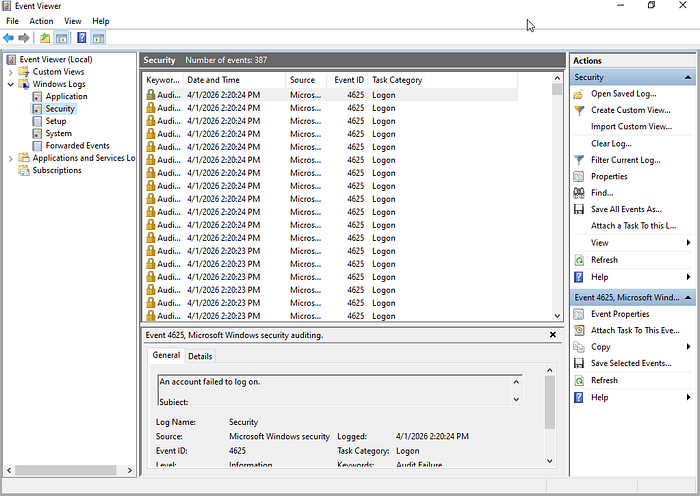Image resolution: width=700 pixels, height=496 pixels.
Task: Click the Up One Level folder icon
Action: coord(45,38)
